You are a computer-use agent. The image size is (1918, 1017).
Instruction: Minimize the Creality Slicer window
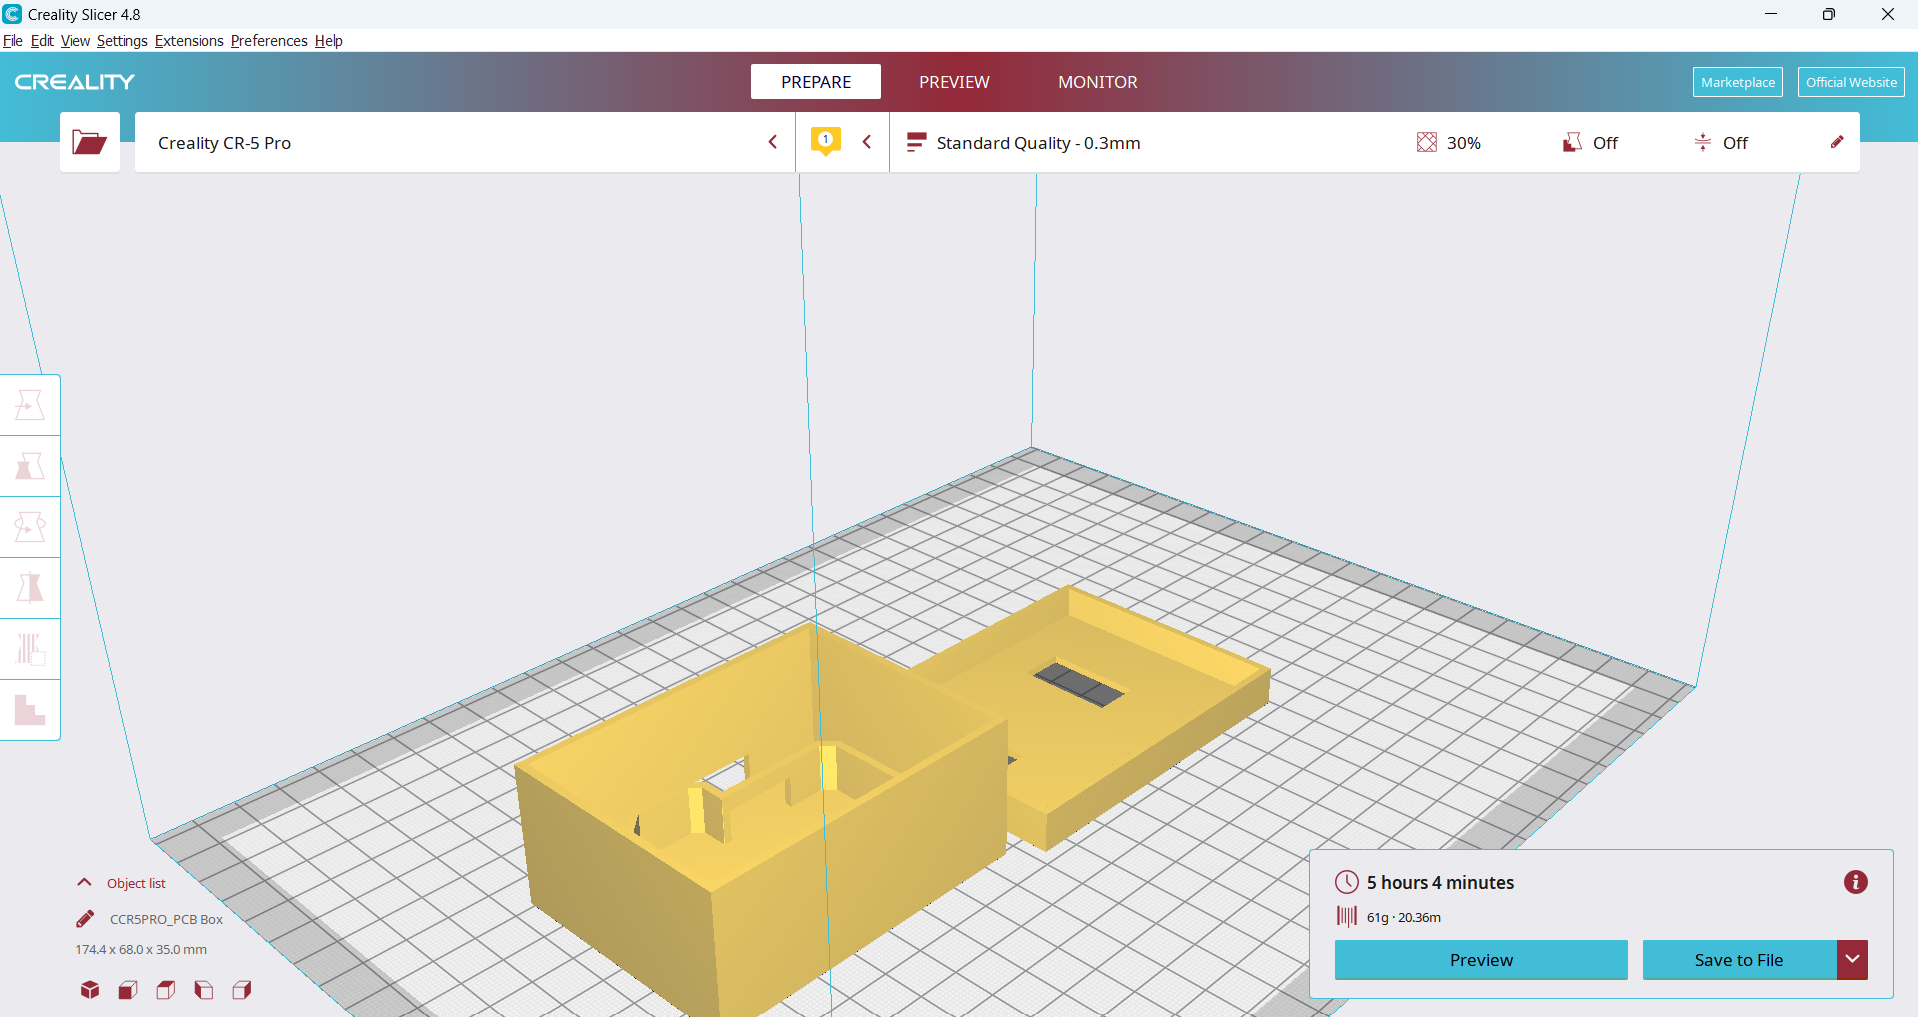(x=1771, y=14)
